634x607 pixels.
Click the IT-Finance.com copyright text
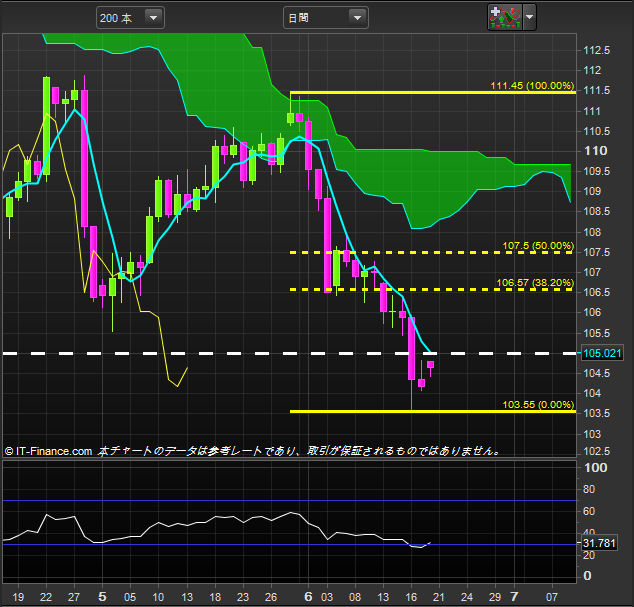click(x=49, y=451)
